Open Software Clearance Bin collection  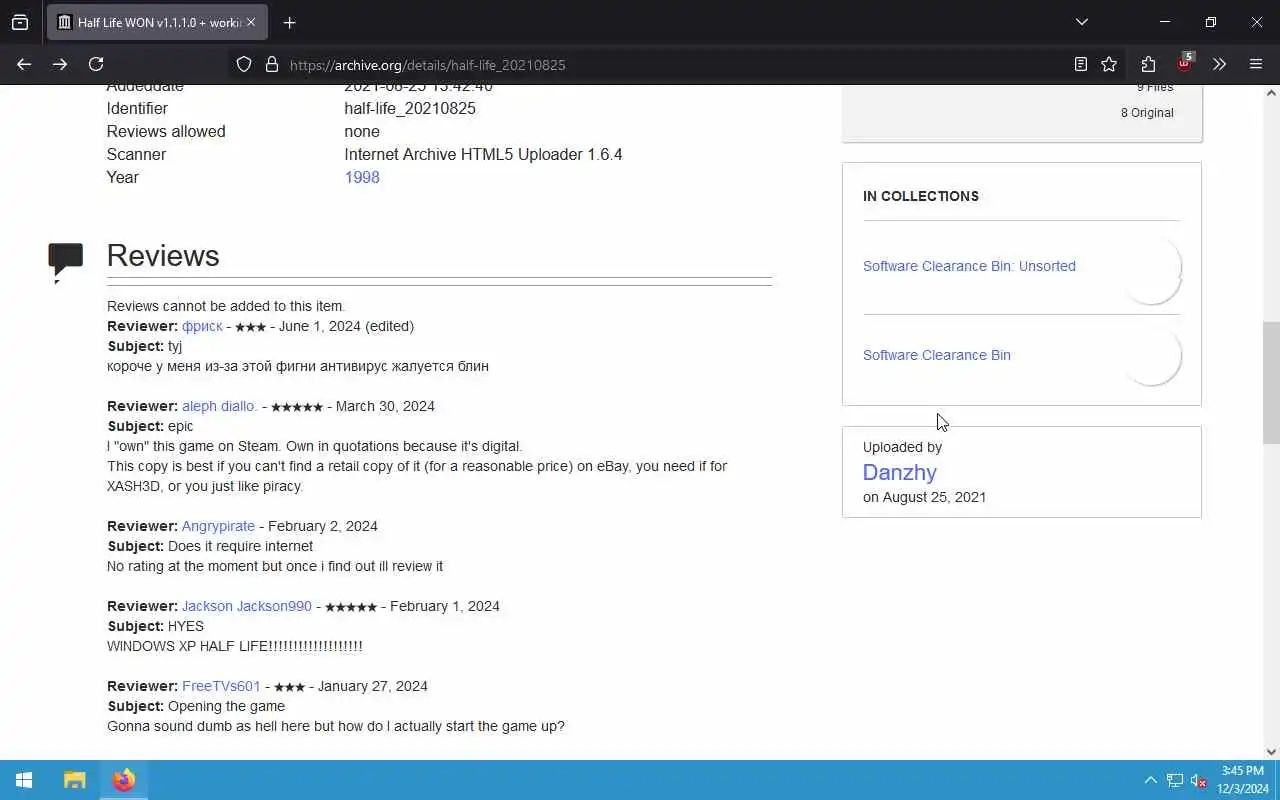coord(937,355)
